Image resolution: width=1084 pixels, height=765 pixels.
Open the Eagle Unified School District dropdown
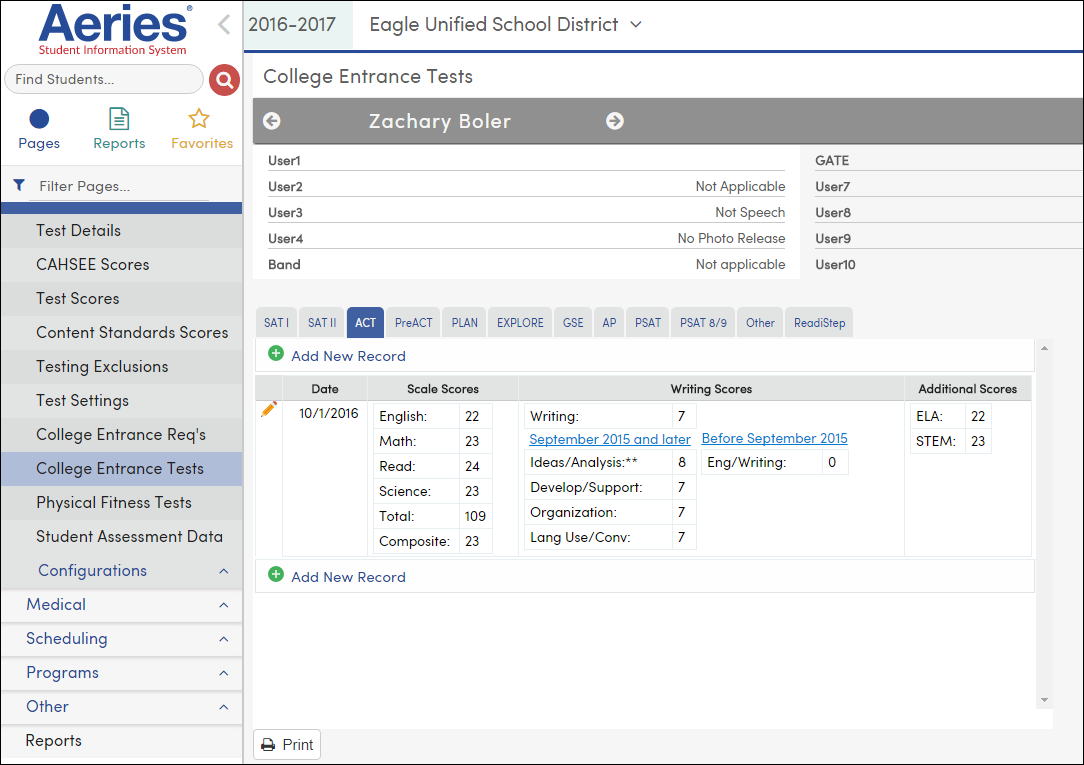coord(637,25)
